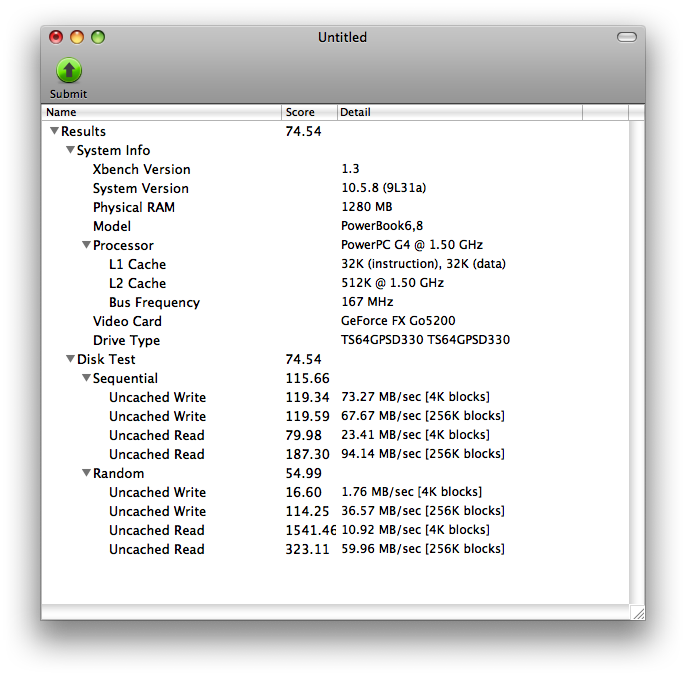Click the Name column header
Image resolution: width=686 pixels, height=676 pixels.
coord(161,112)
